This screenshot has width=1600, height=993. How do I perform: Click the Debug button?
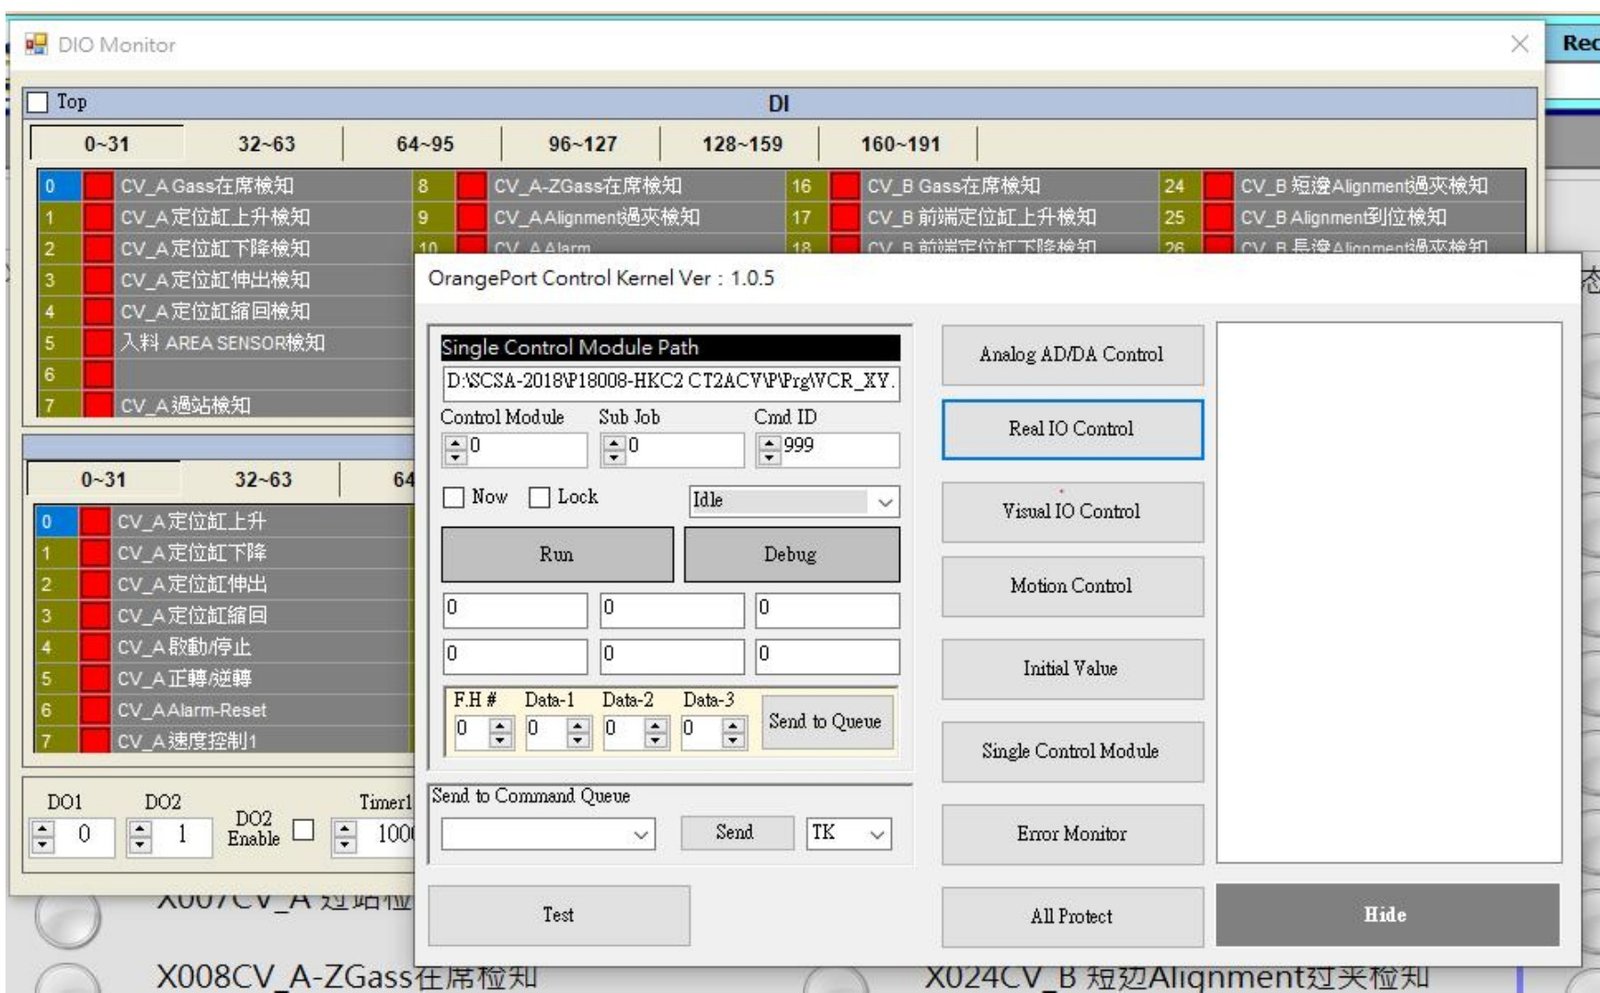(x=791, y=554)
